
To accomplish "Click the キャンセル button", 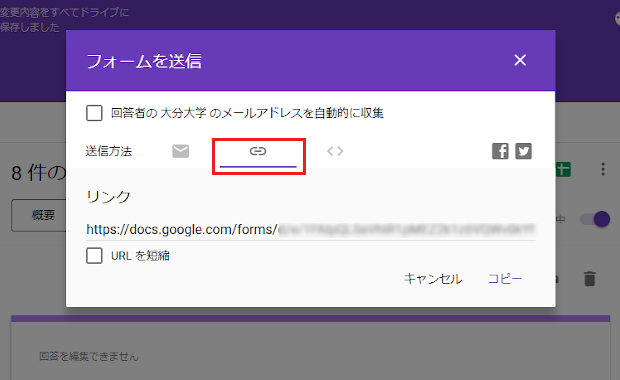I will (x=433, y=279).
